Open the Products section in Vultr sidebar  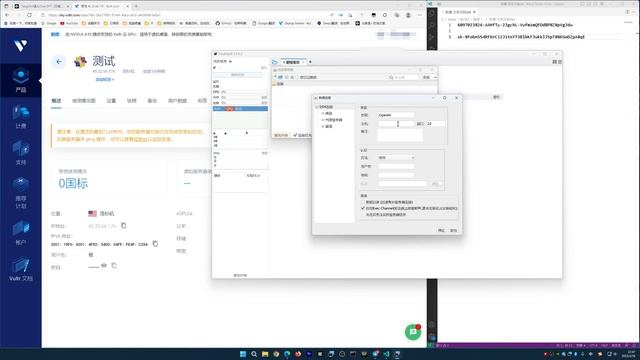pyautogui.click(x=20, y=80)
